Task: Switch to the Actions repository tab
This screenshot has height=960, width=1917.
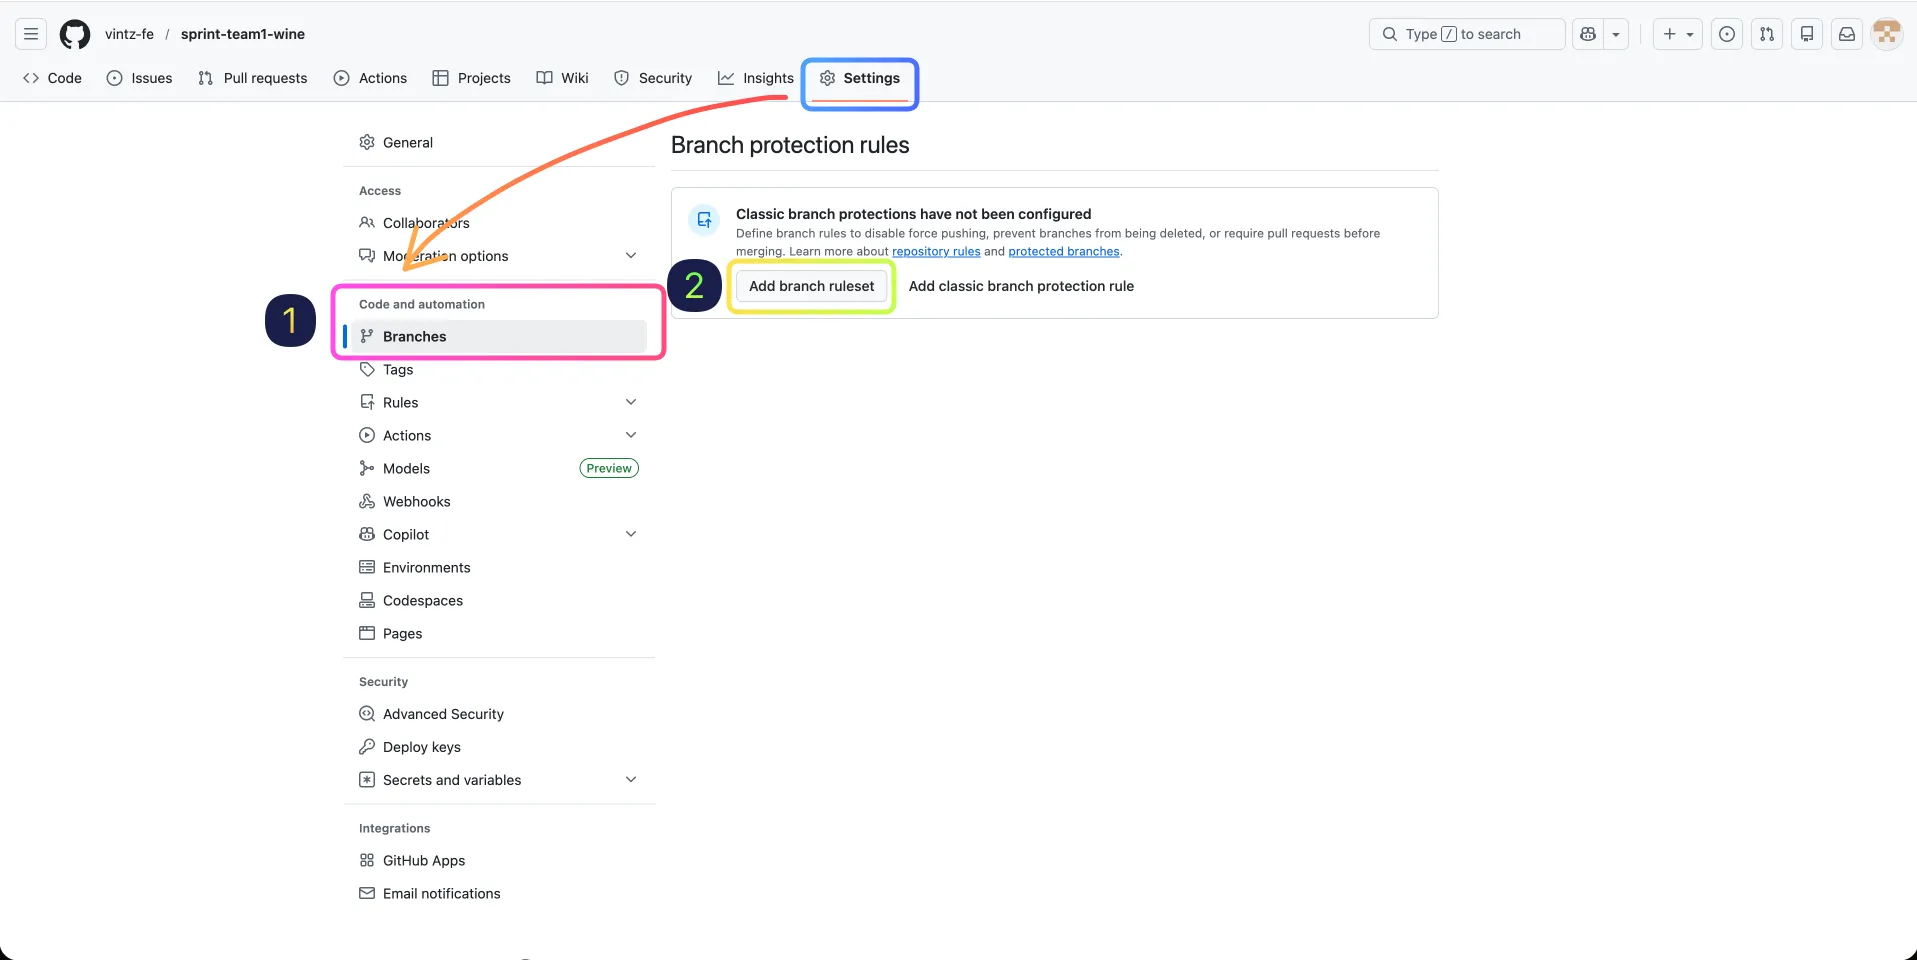Action: (x=370, y=78)
